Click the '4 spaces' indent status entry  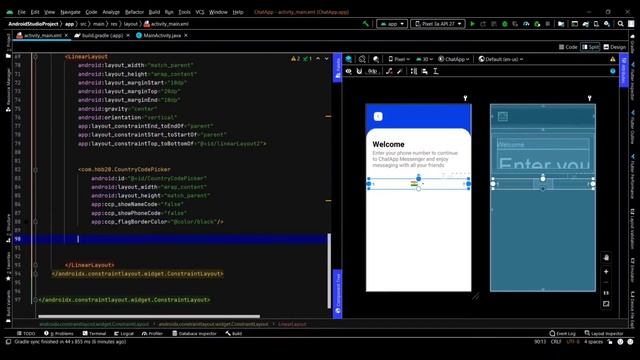[x=593, y=342]
